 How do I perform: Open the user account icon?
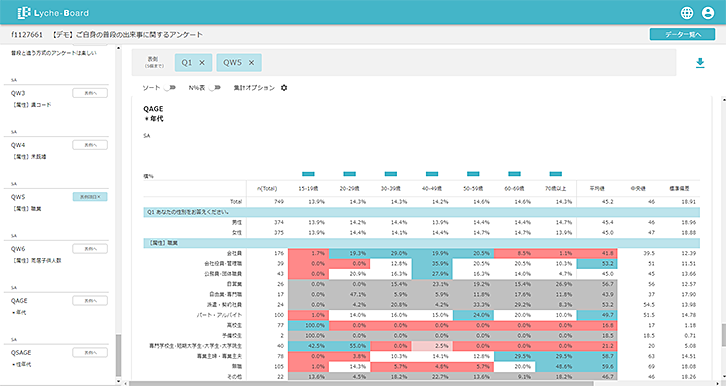(x=708, y=13)
